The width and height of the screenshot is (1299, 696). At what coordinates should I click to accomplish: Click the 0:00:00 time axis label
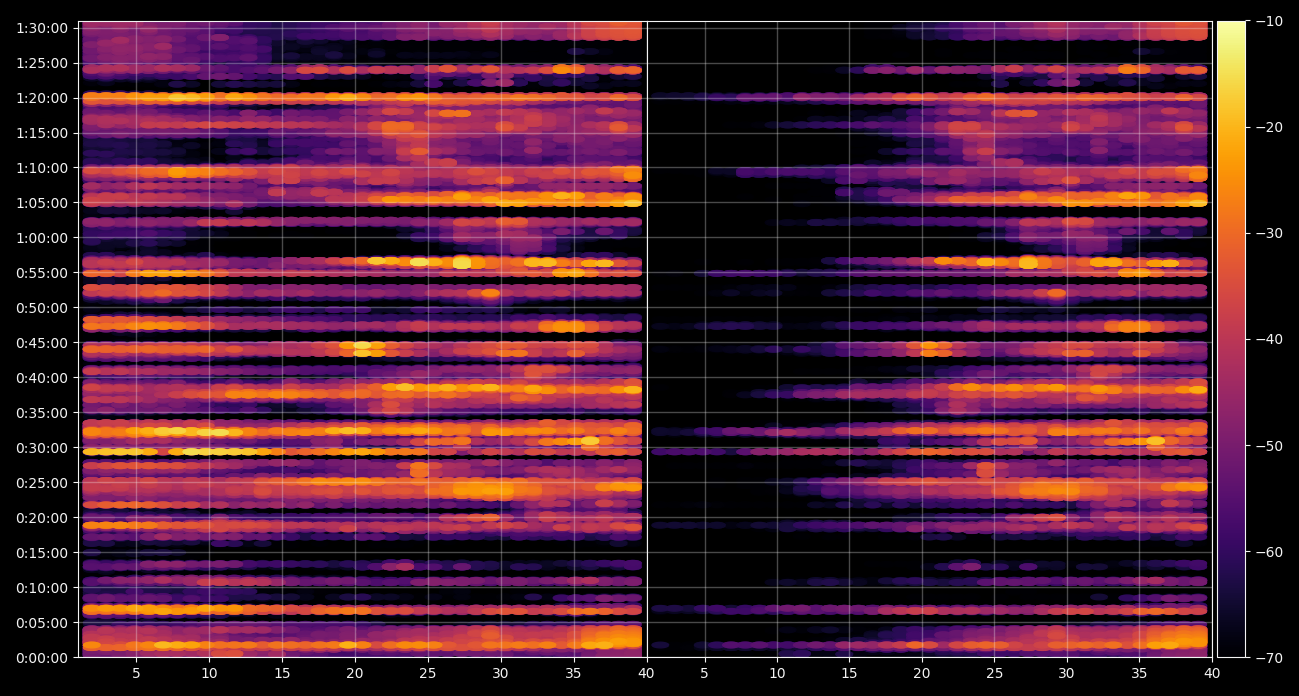(x=42, y=658)
